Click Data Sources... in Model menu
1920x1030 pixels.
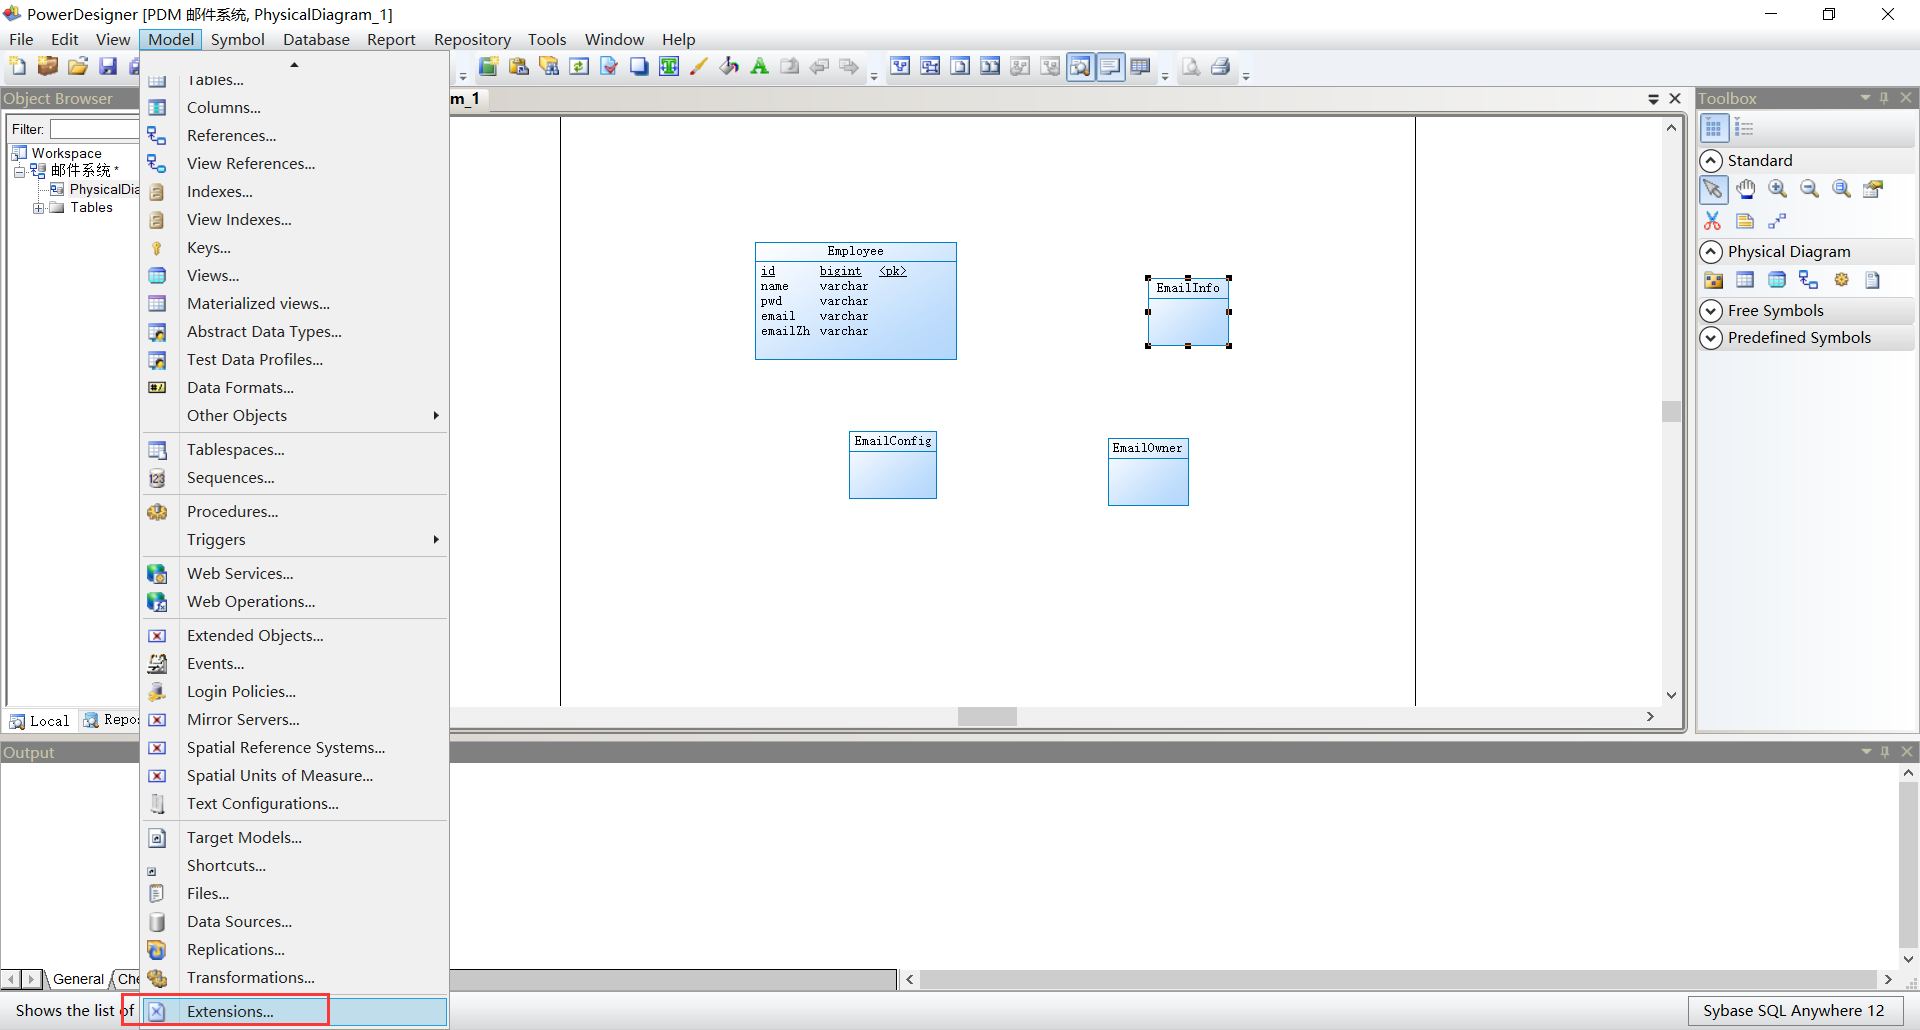click(294, 922)
